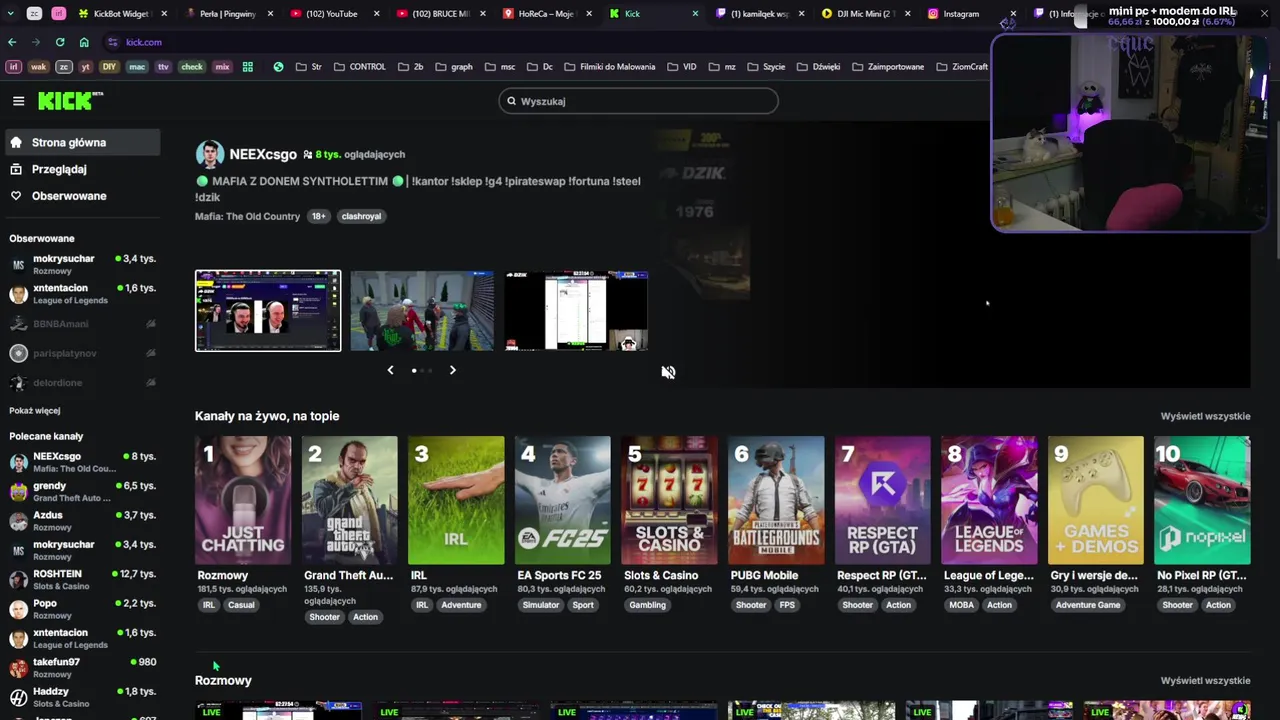Go to the previous featured stream

pyautogui.click(x=390, y=370)
